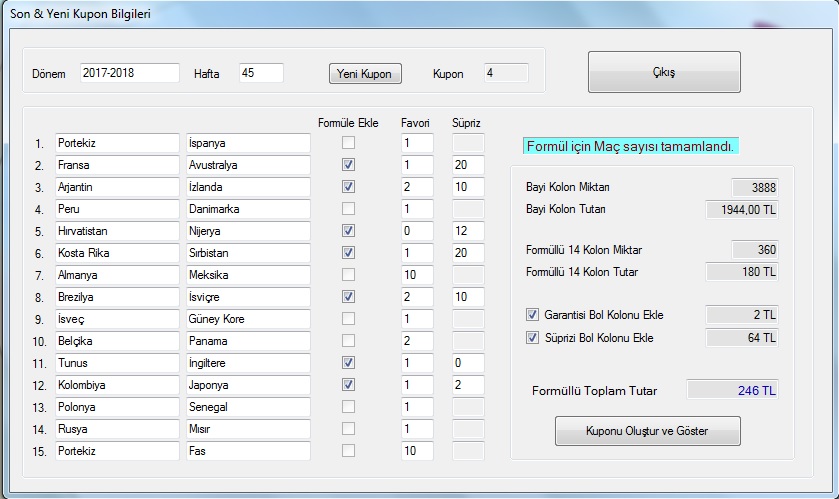Click the İngiltere team field
Image resolution: width=839 pixels, height=499 pixels.
(248, 363)
